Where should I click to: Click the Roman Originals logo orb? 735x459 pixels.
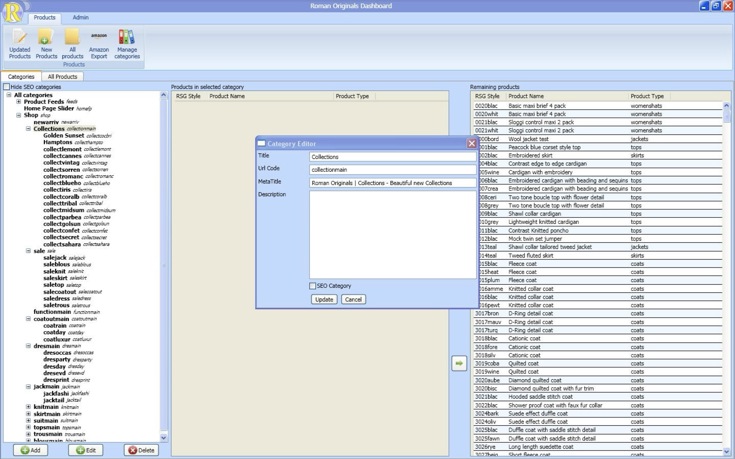[13, 11]
